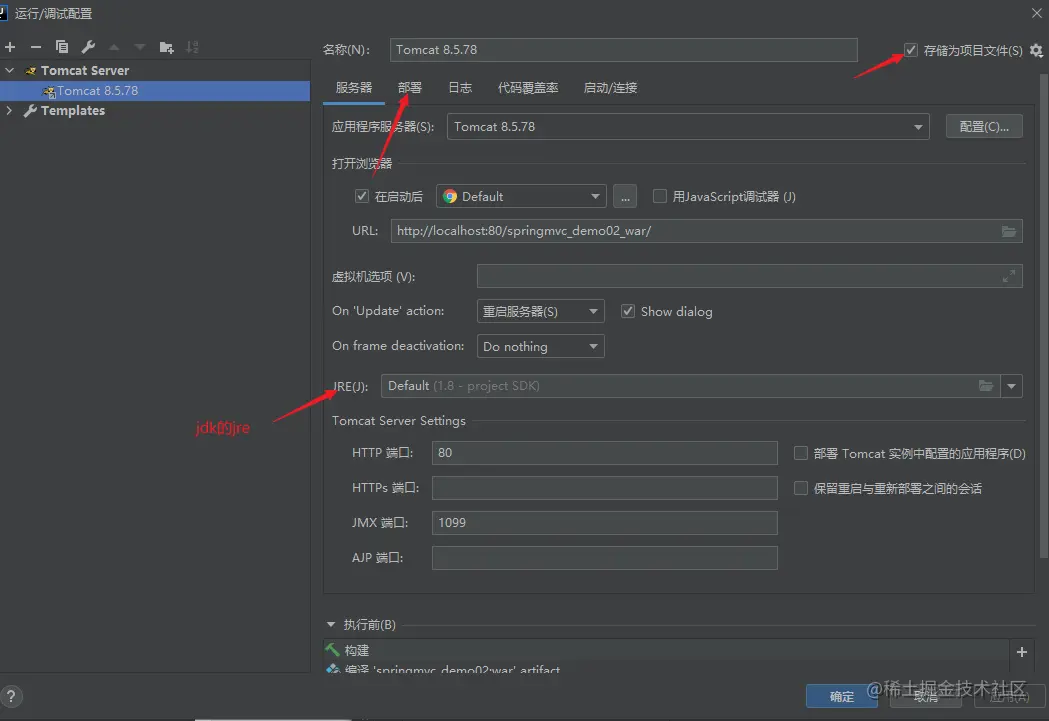Click the build hammer icon

(x=332, y=649)
